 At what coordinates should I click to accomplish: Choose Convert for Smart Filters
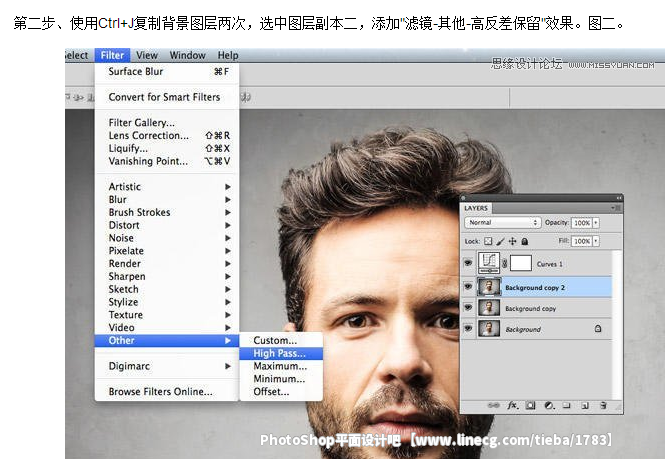click(167, 97)
